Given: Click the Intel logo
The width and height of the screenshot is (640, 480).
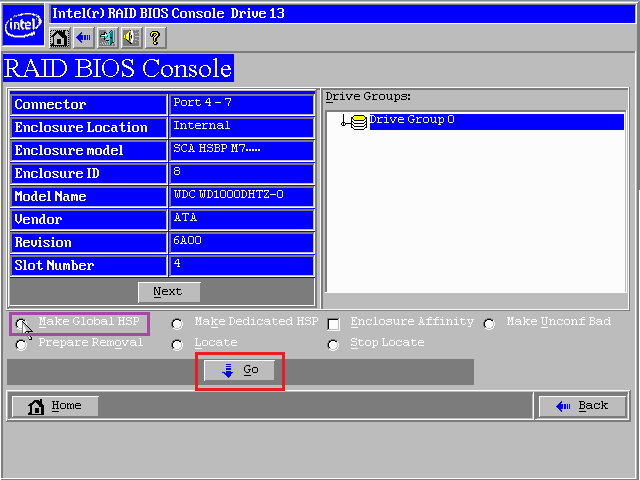Looking at the screenshot, I should (x=23, y=25).
